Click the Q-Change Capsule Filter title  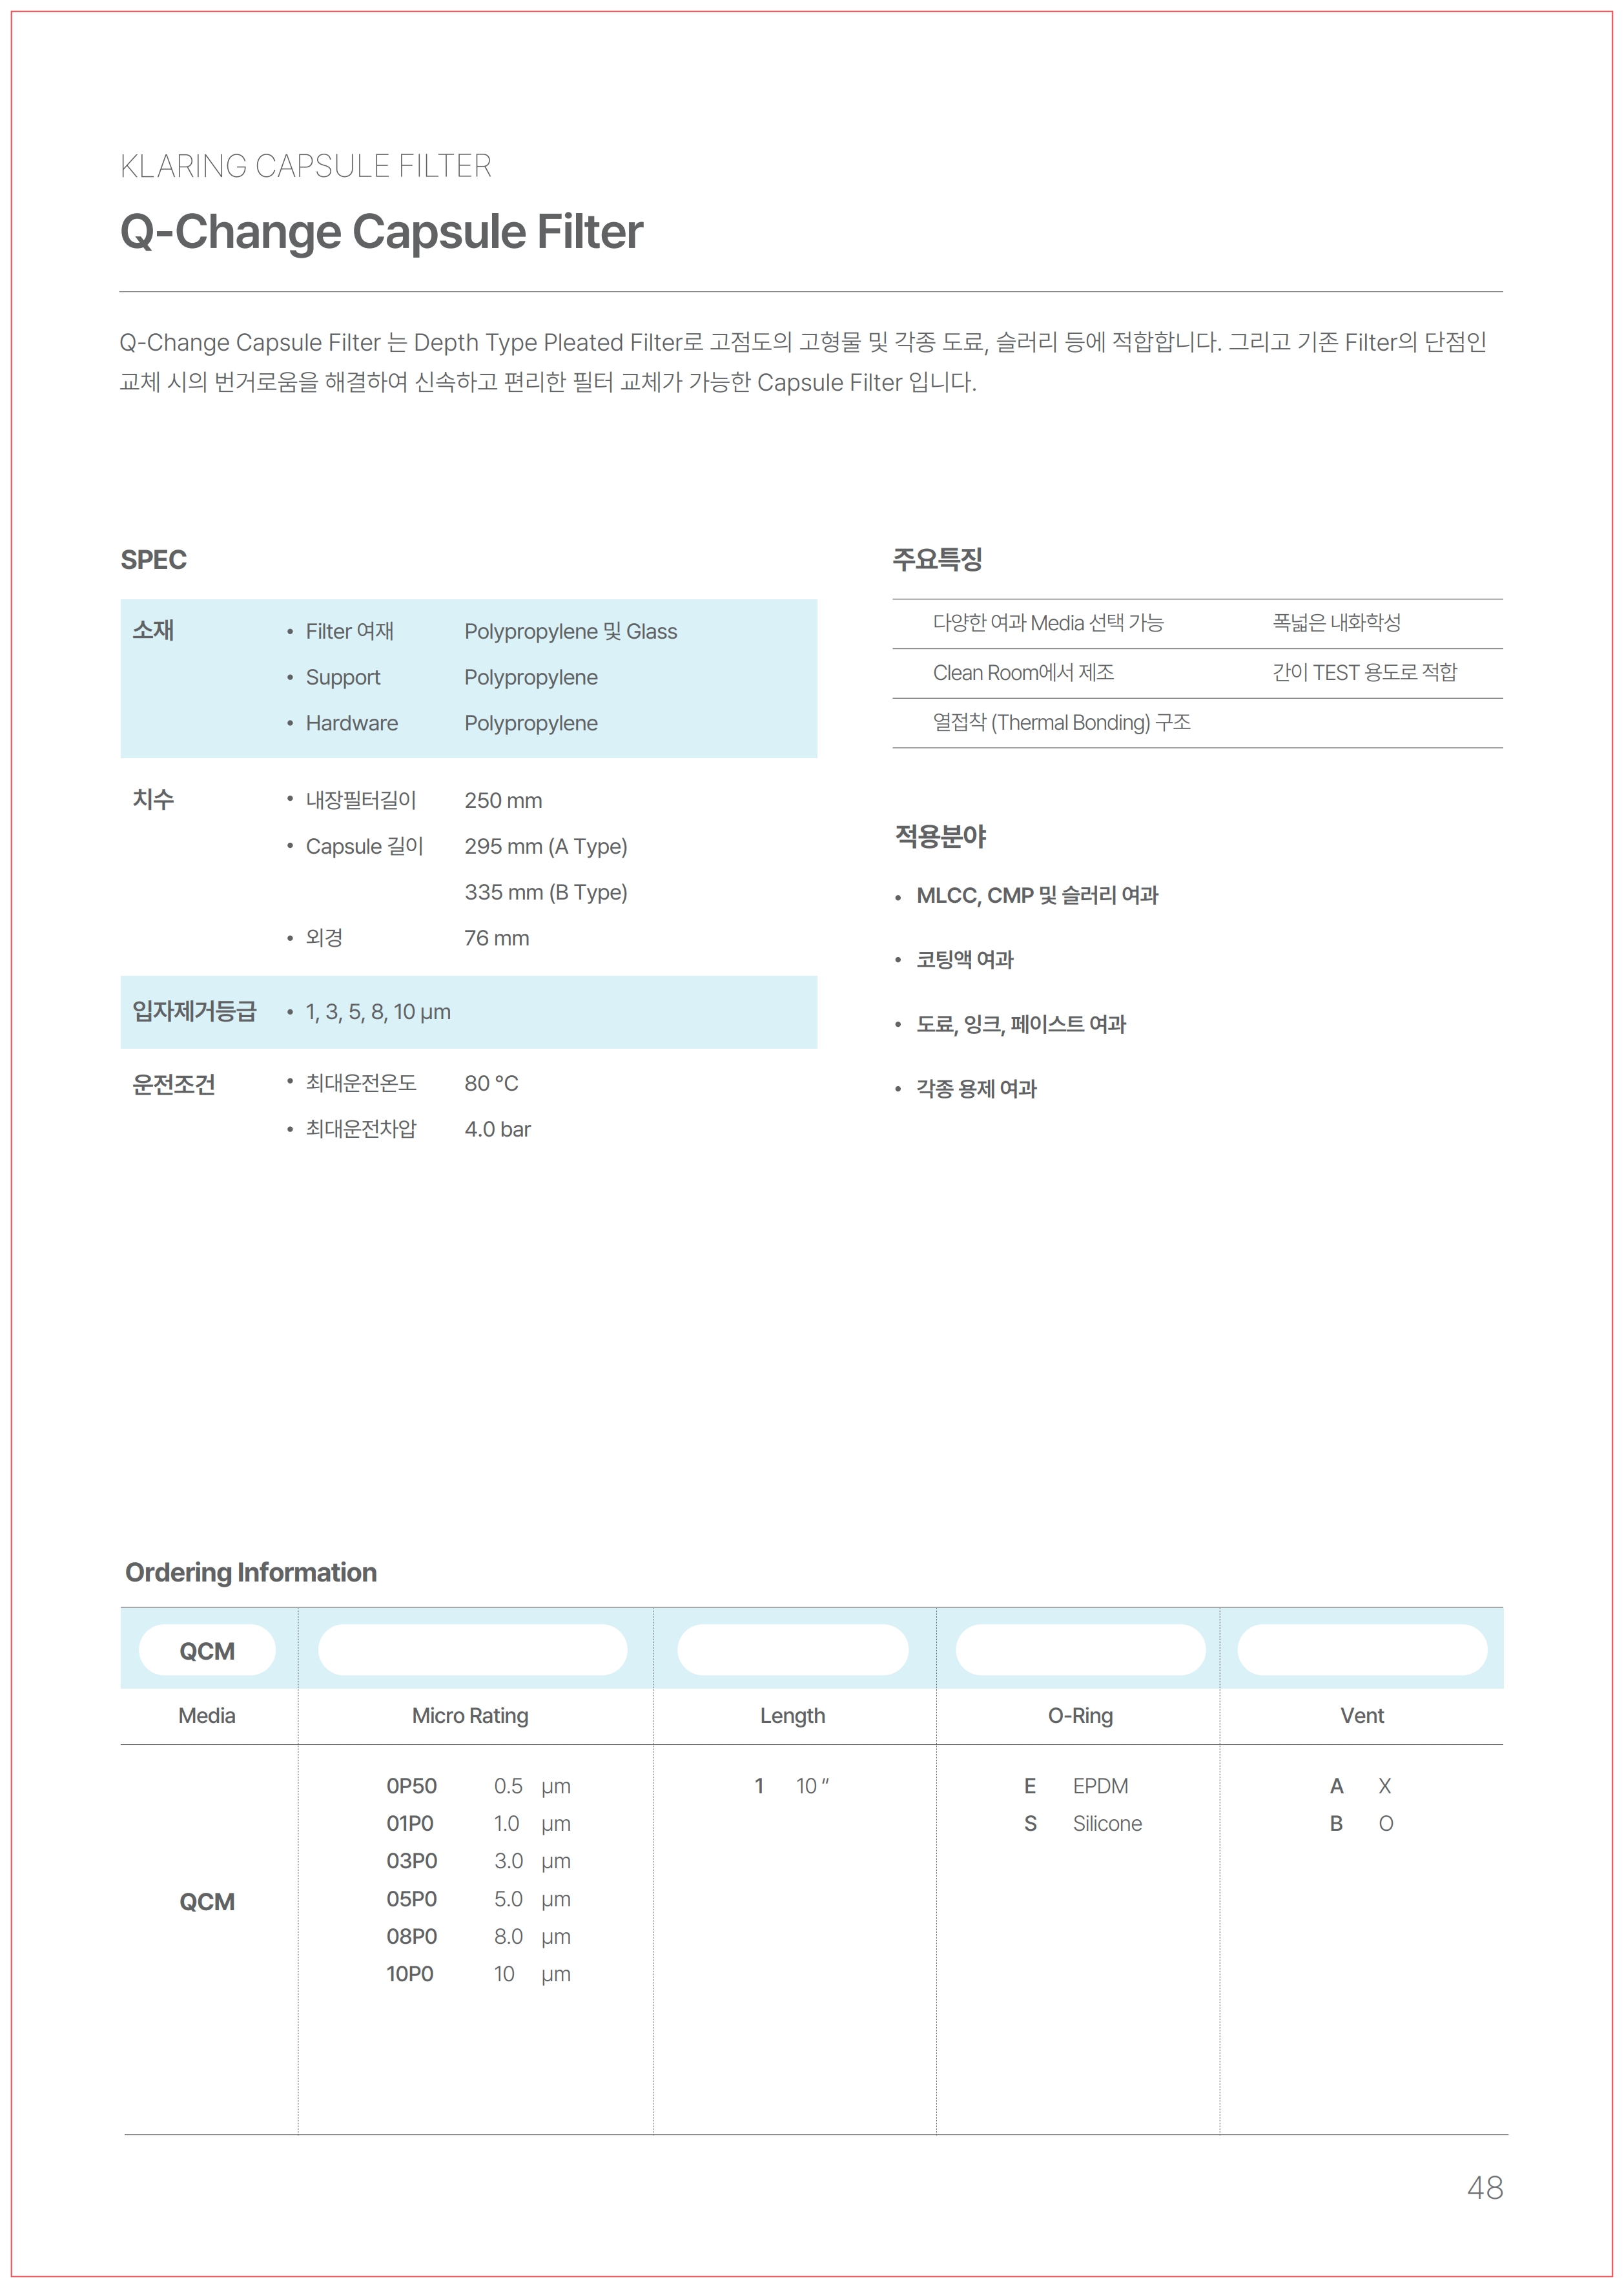click(x=381, y=232)
